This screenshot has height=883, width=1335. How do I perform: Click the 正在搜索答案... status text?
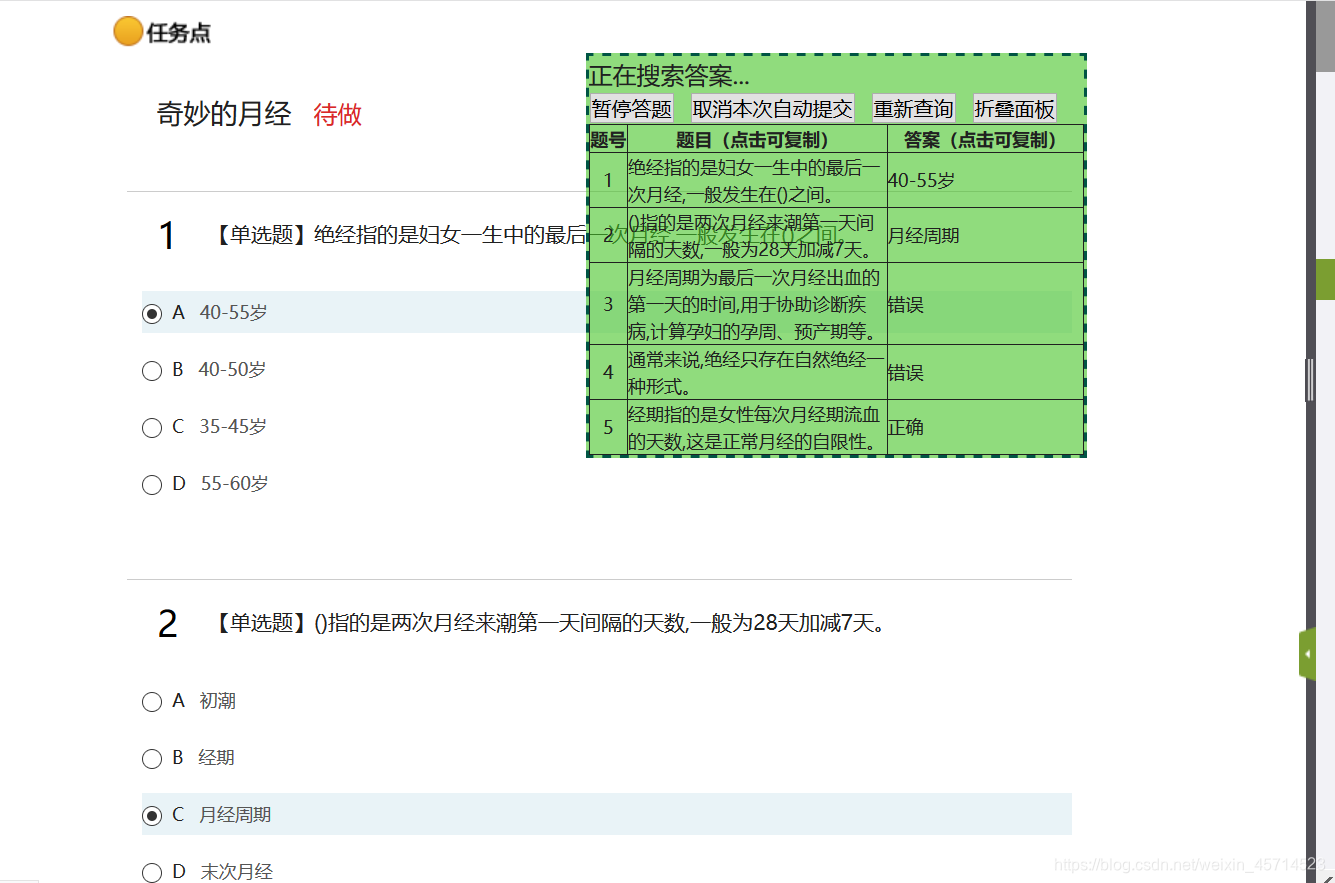669,75
